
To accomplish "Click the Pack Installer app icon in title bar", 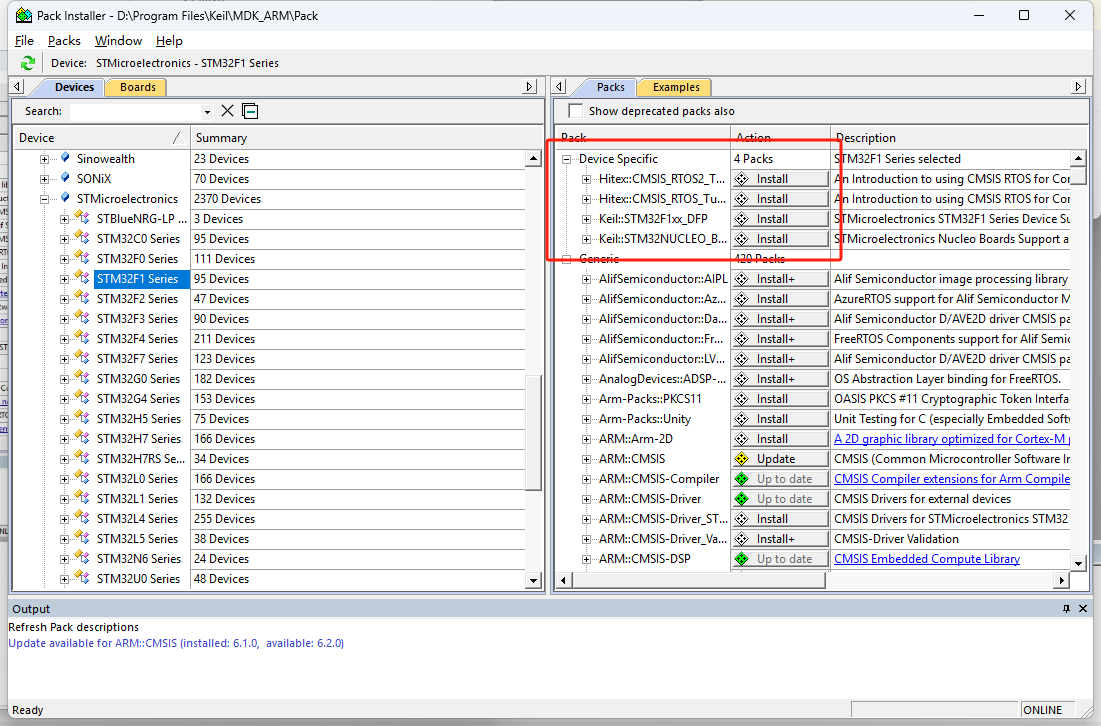I will tap(23, 15).
